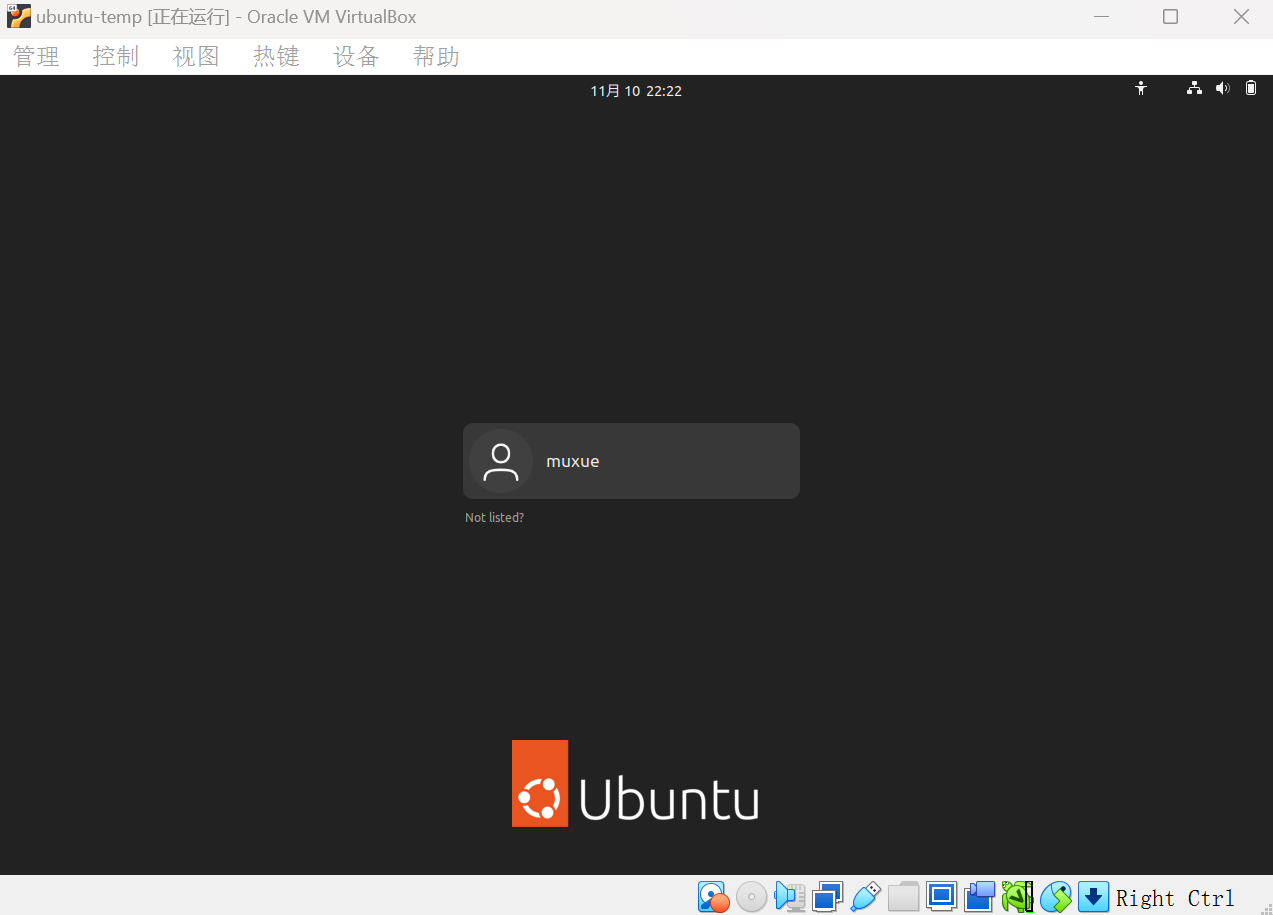Click the recording status icon

pyautogui.click(x=979, y=897)
